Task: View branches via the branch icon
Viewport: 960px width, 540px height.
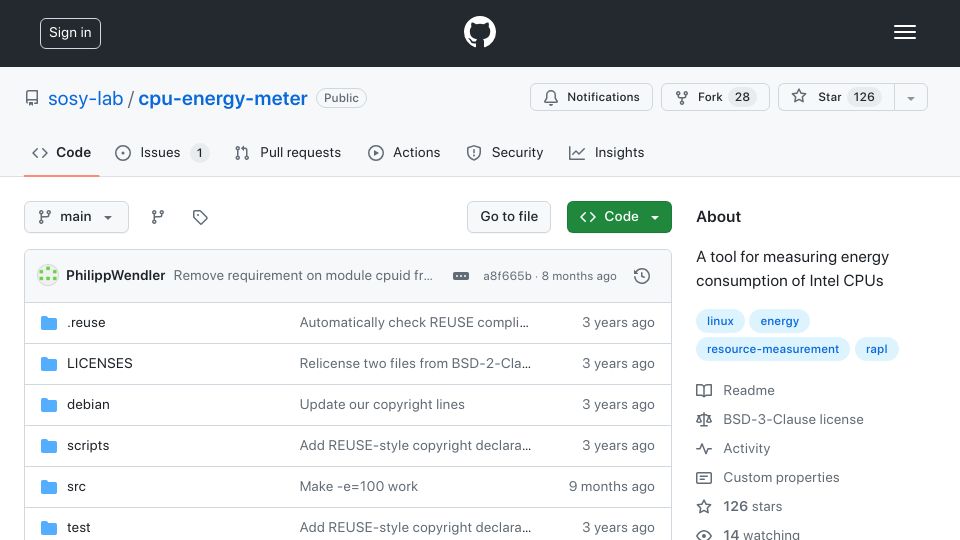Action: [x=158, y=217]
